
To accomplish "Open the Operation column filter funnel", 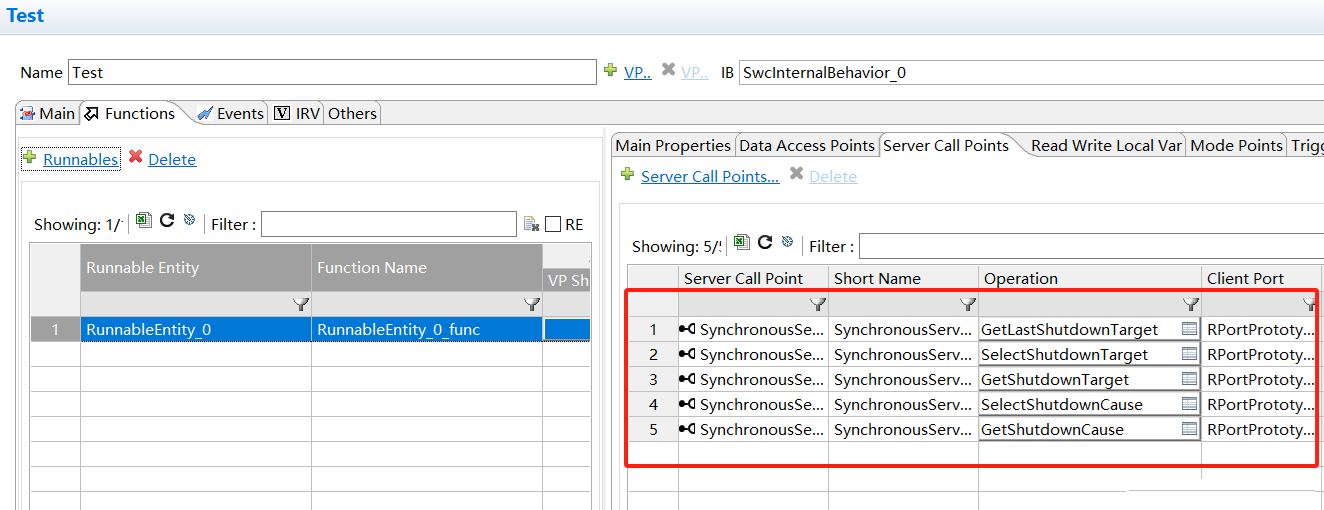I will (1190, 304).
